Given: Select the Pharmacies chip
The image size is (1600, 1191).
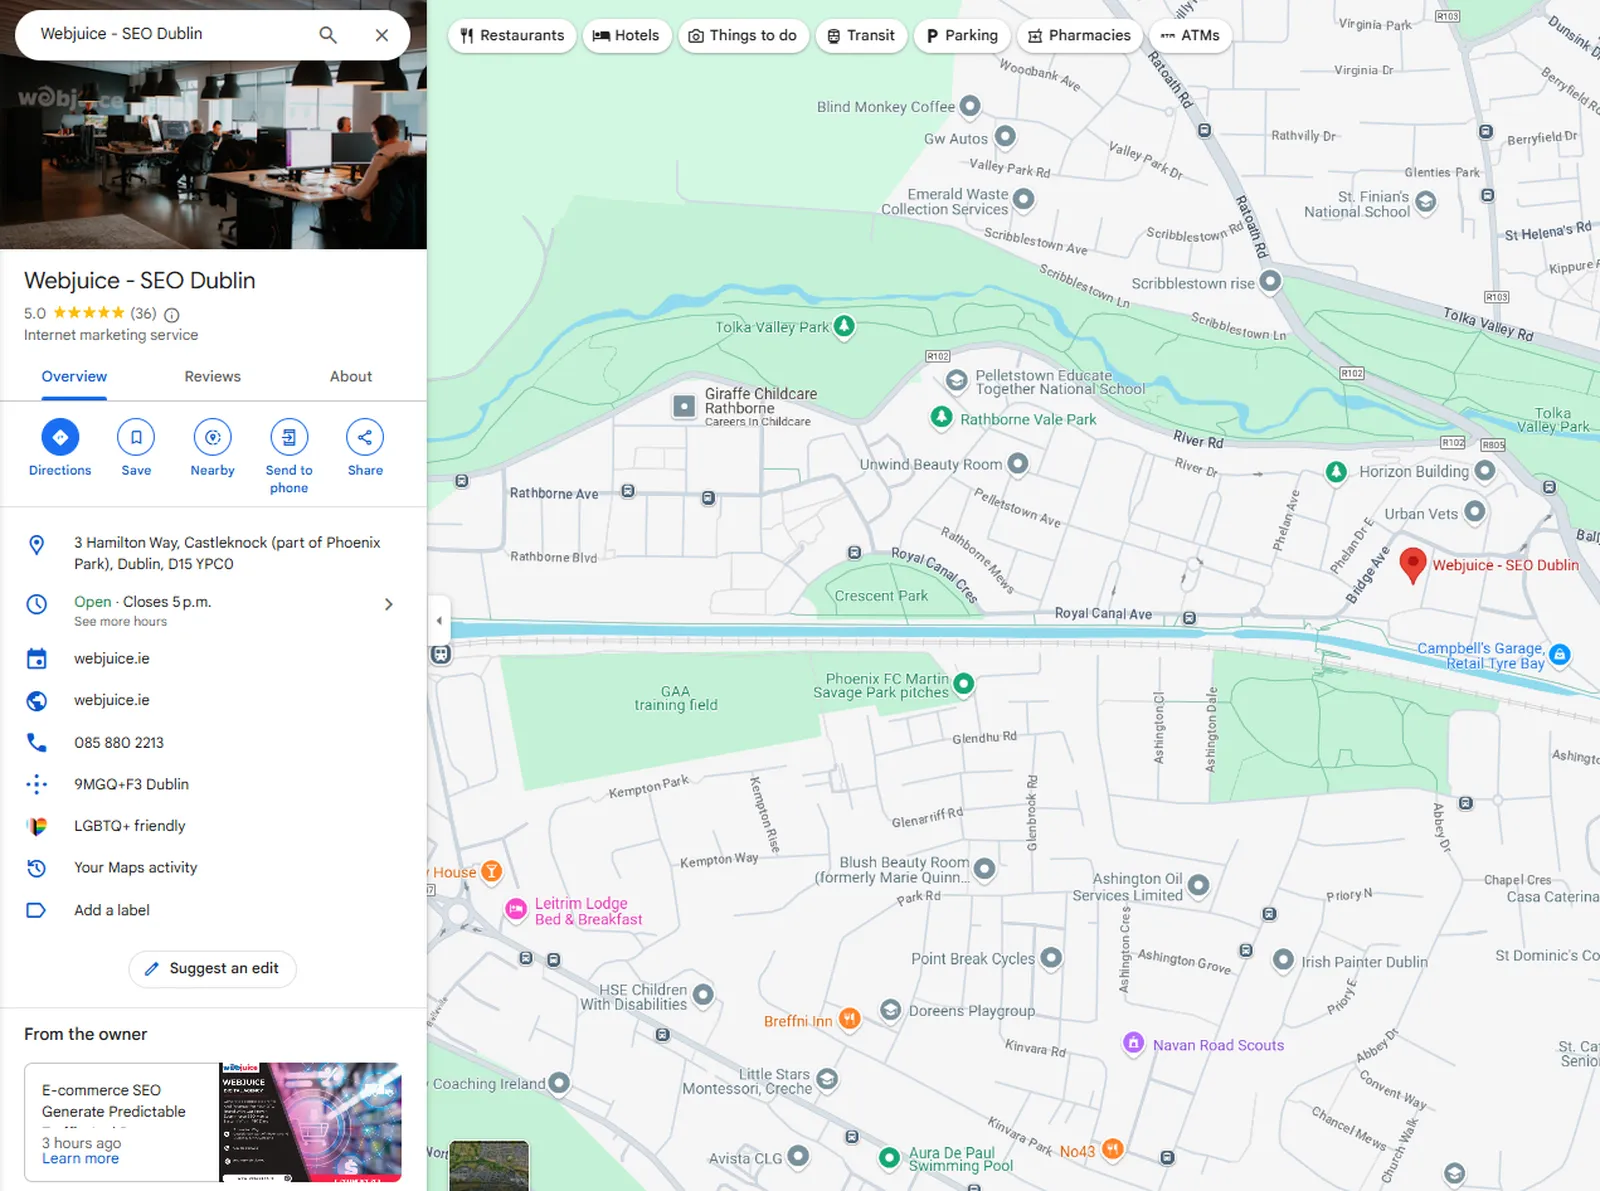Looking at the screenshot, I should 1079,35.
